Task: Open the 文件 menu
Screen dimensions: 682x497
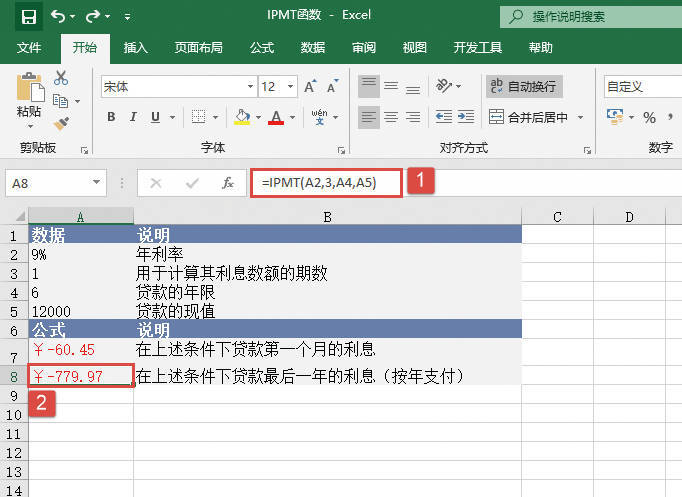Action: tap(29, 47)
